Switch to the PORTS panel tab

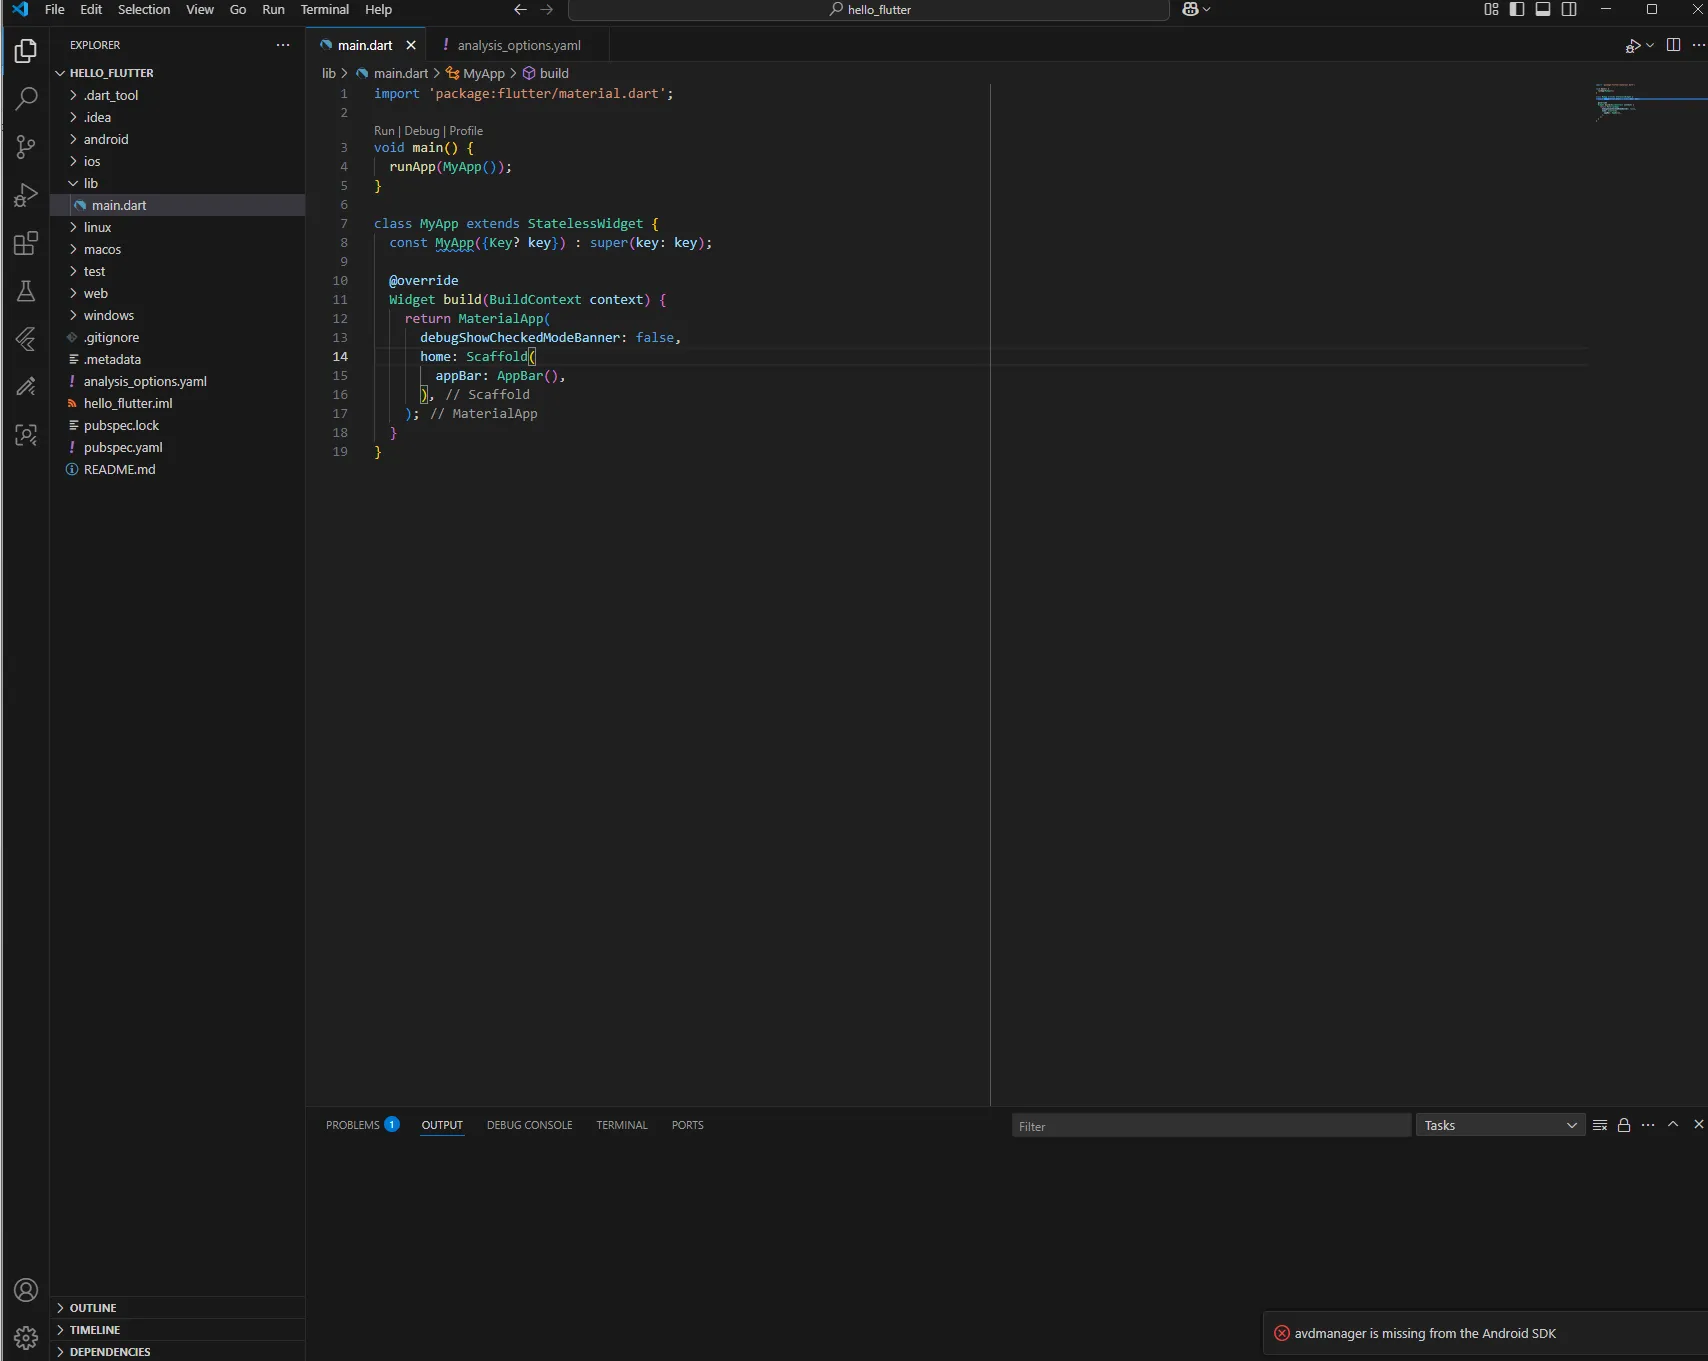[x=688, y=1125]
